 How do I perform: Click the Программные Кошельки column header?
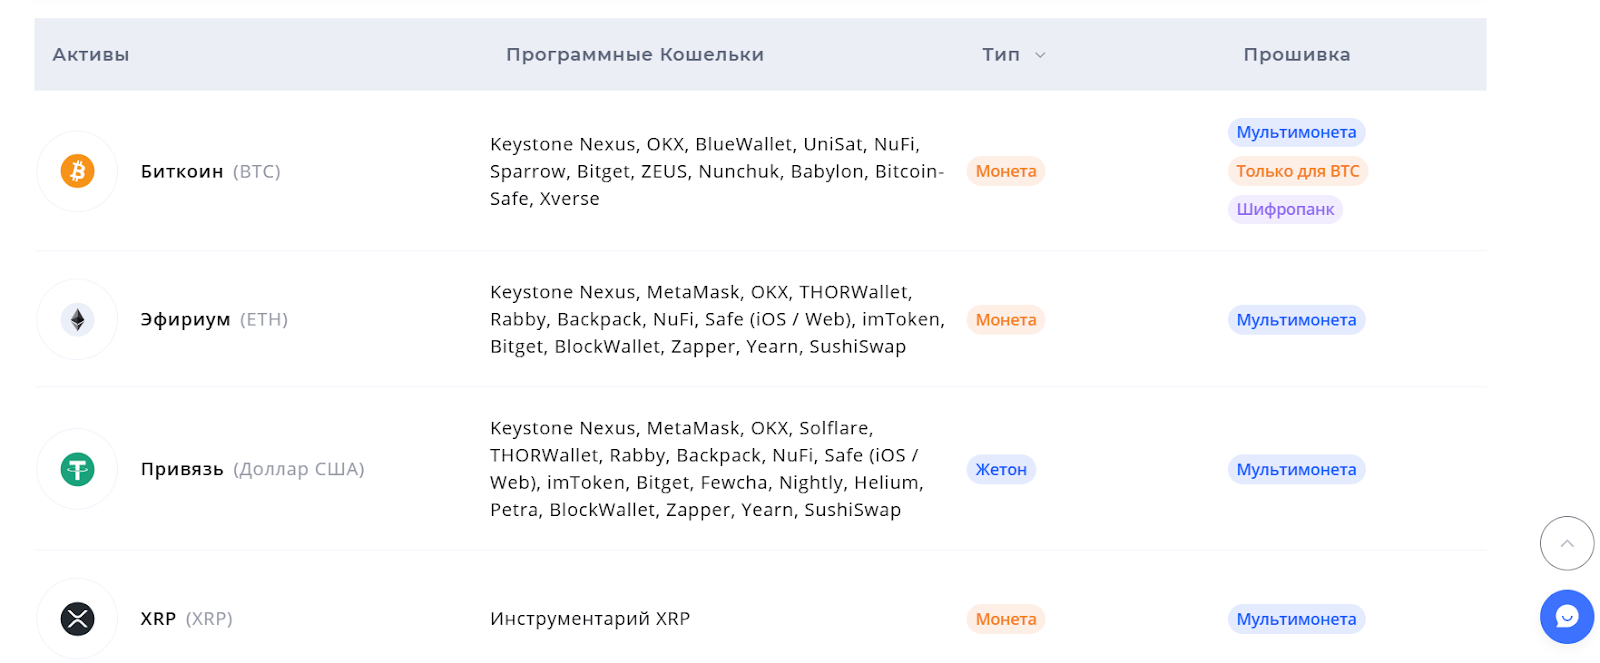634,55
